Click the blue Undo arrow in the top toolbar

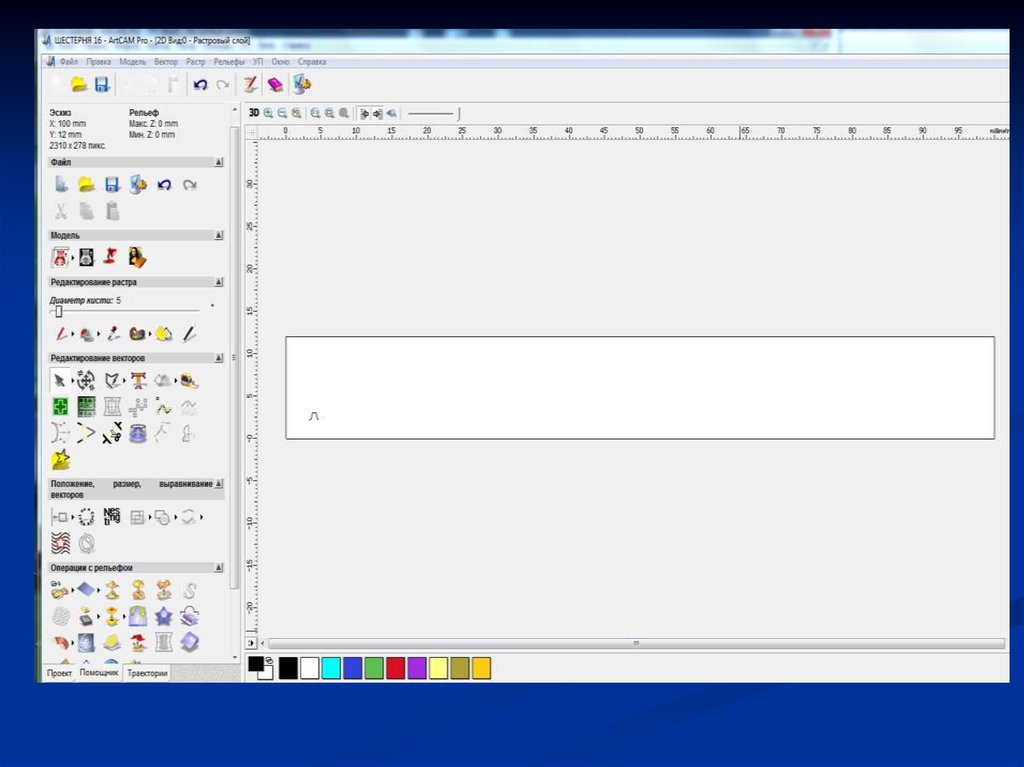[x=200, y=86]
